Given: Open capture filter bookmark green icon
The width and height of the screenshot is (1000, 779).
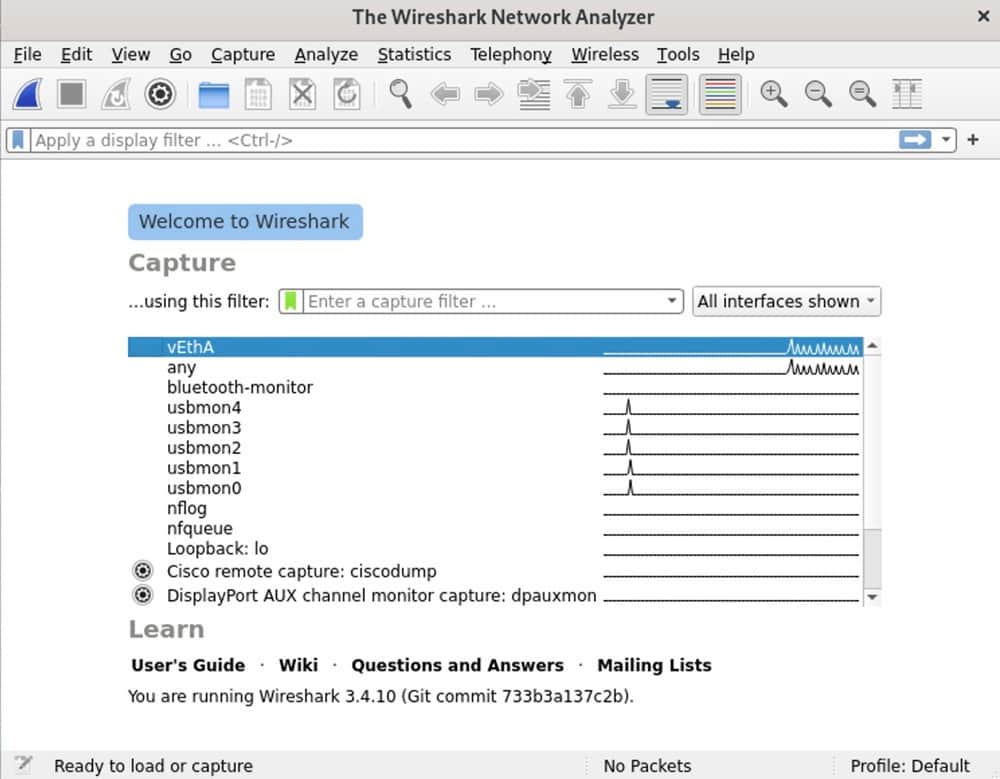Looking at the screenshot, I should point(291,301).
